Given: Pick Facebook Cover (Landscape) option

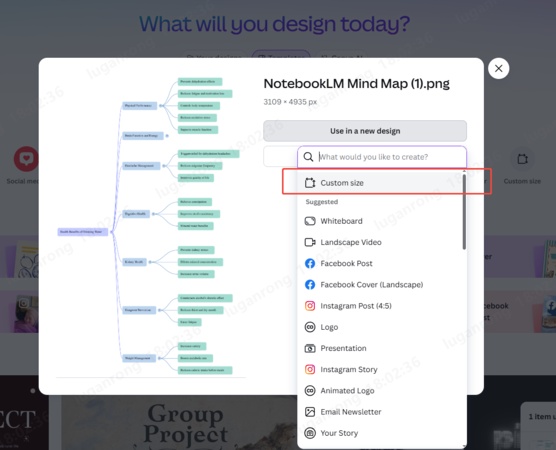Looking at the screenshot, I should [379, 284].
